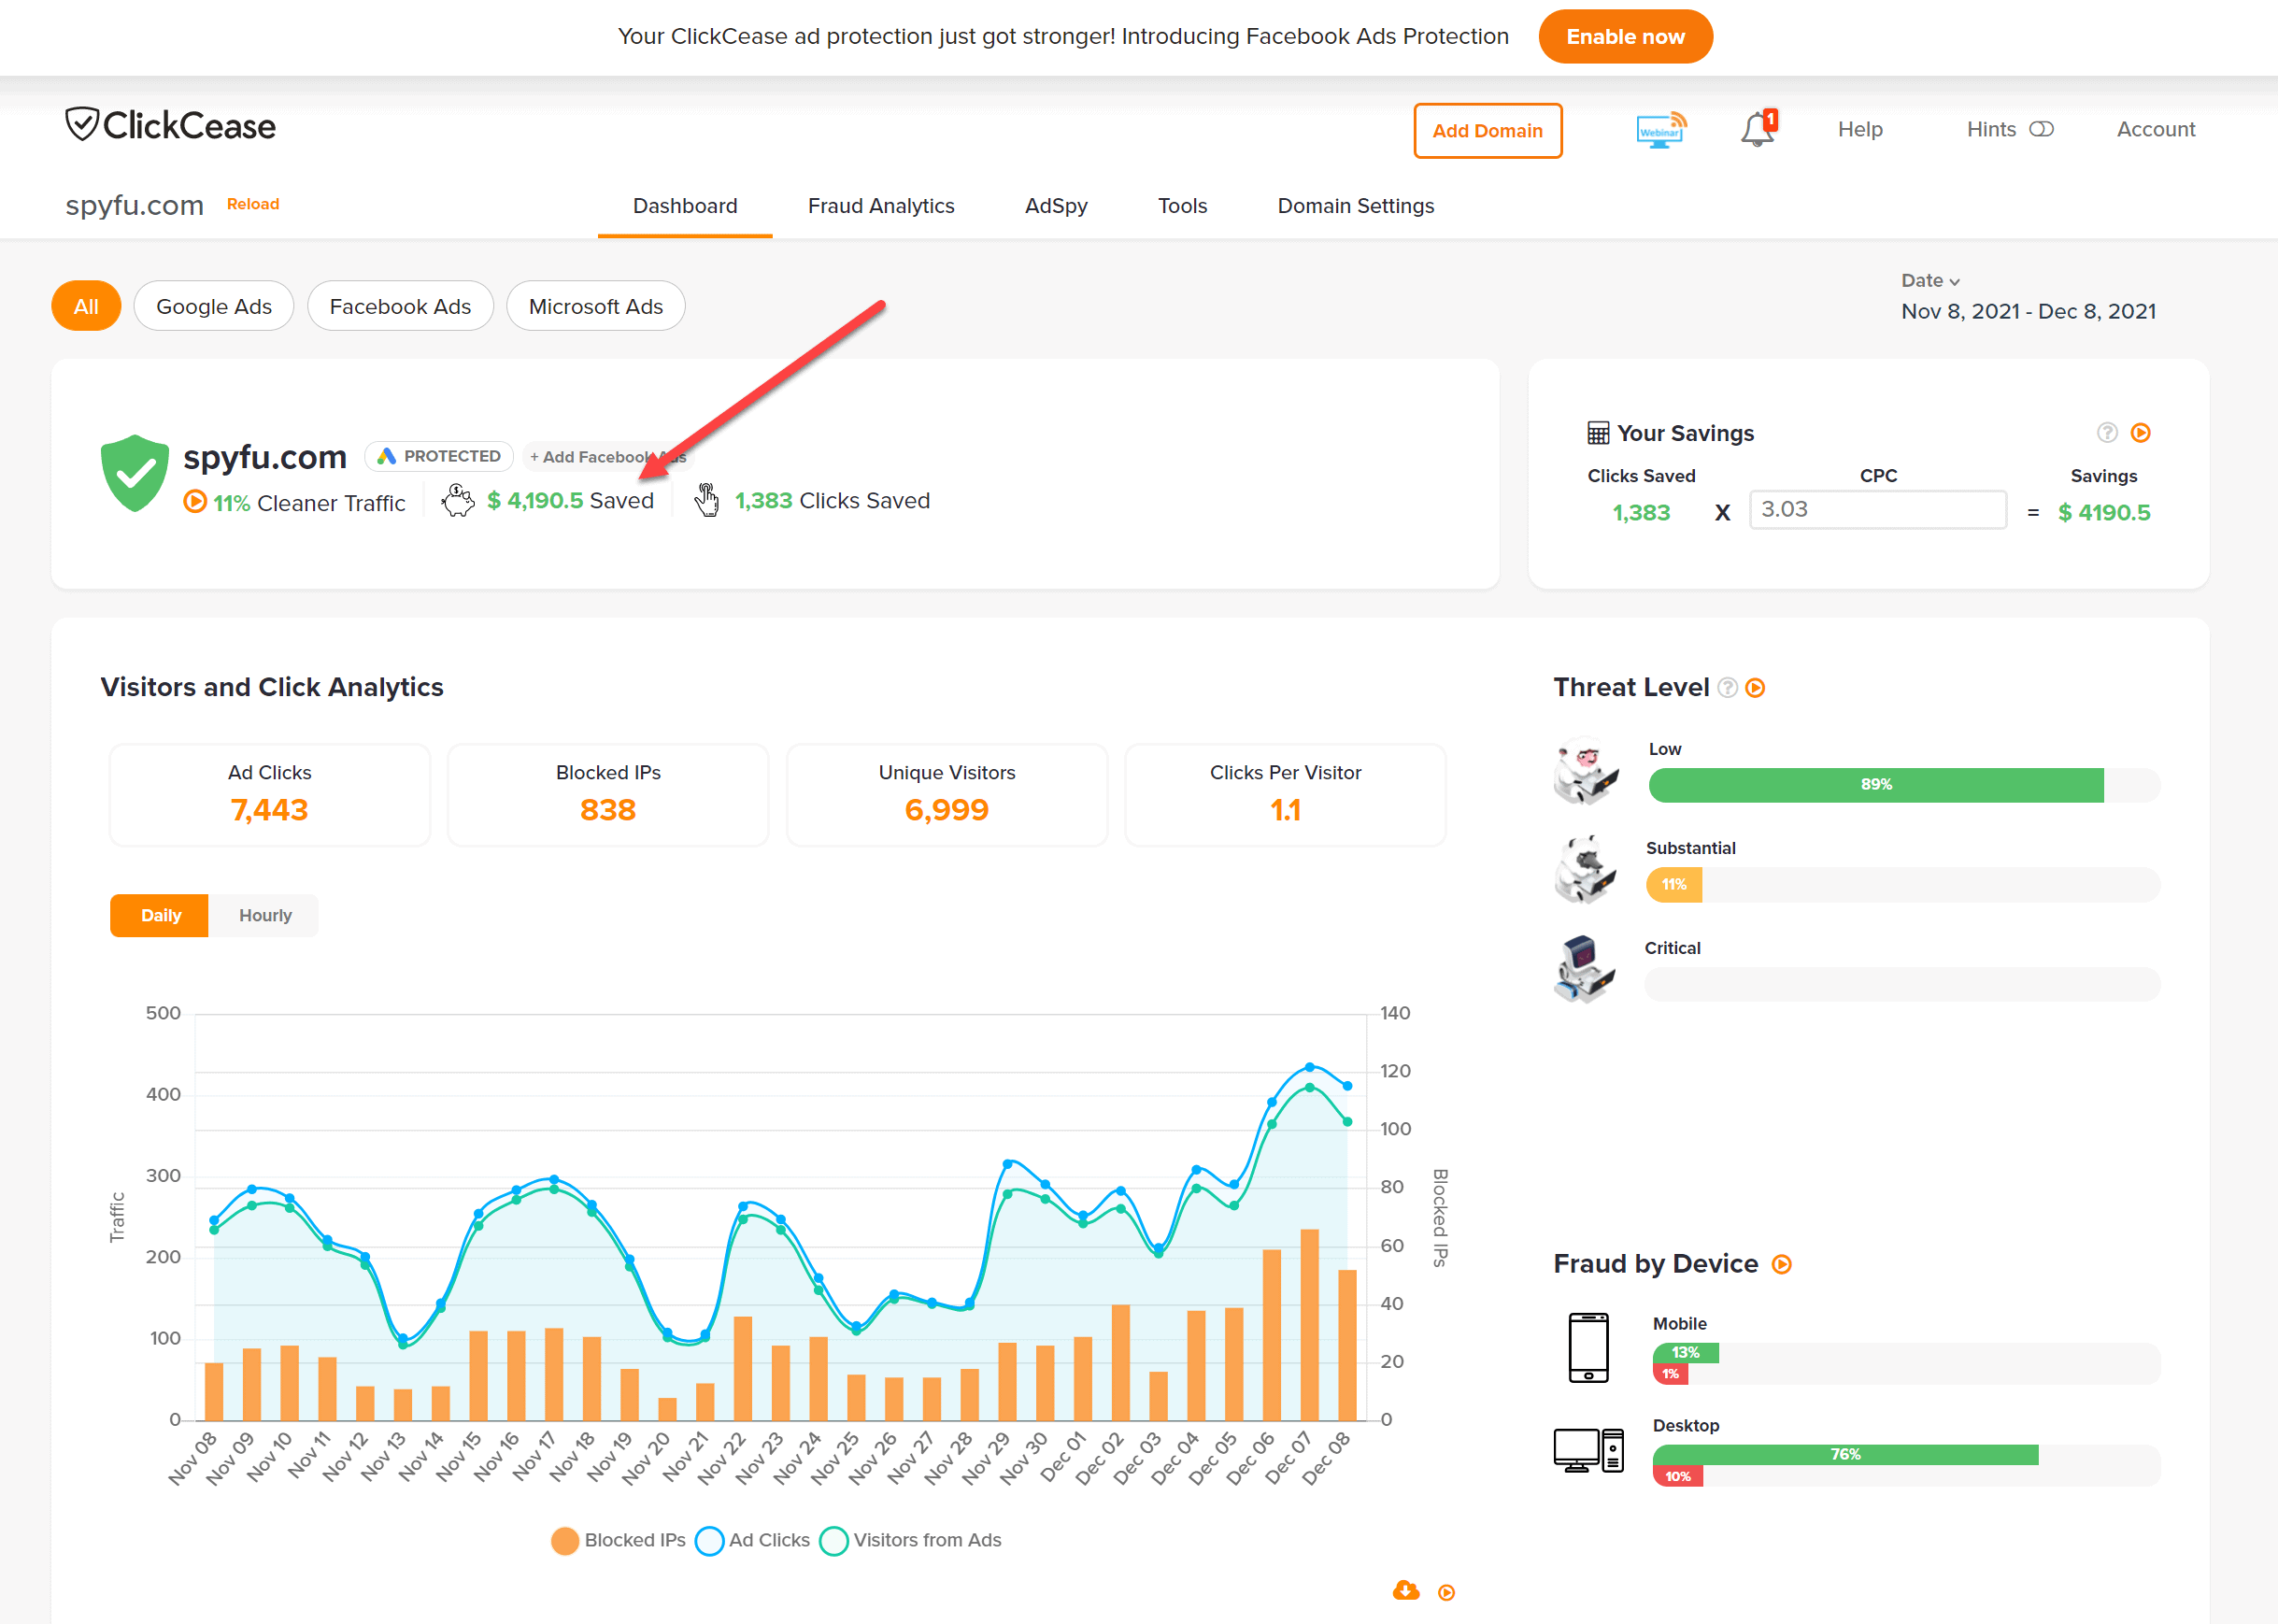The width and height of the screenshot is (2278, 1624).
Task: Click the Reload link
Action: (x=253, y=204)
